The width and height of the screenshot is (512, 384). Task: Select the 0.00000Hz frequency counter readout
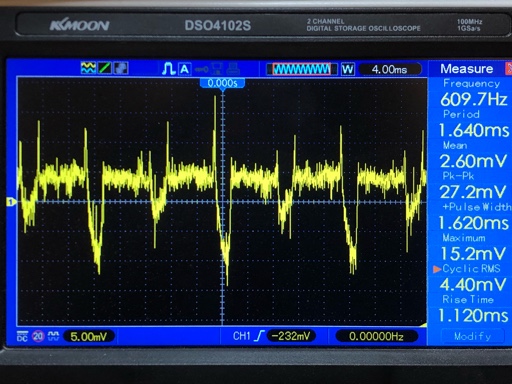coord(376,336)
